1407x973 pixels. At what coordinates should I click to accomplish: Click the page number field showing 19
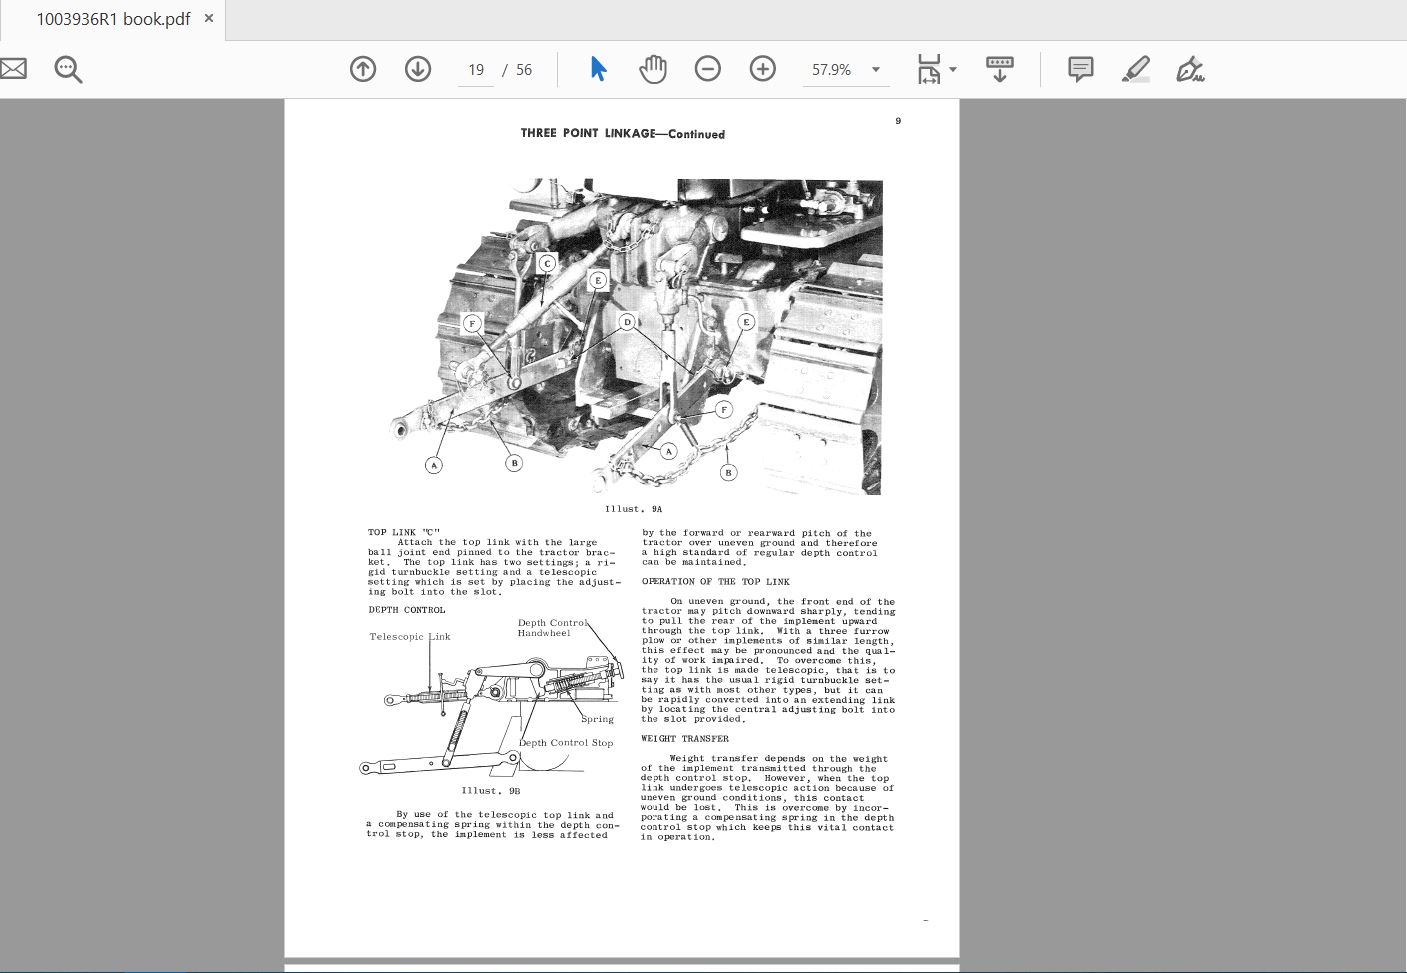coord(476,70)
